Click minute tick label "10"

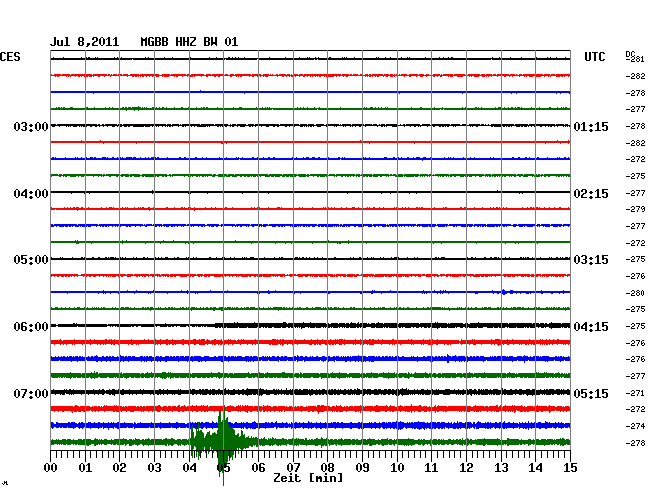click(x=397, y=468)
